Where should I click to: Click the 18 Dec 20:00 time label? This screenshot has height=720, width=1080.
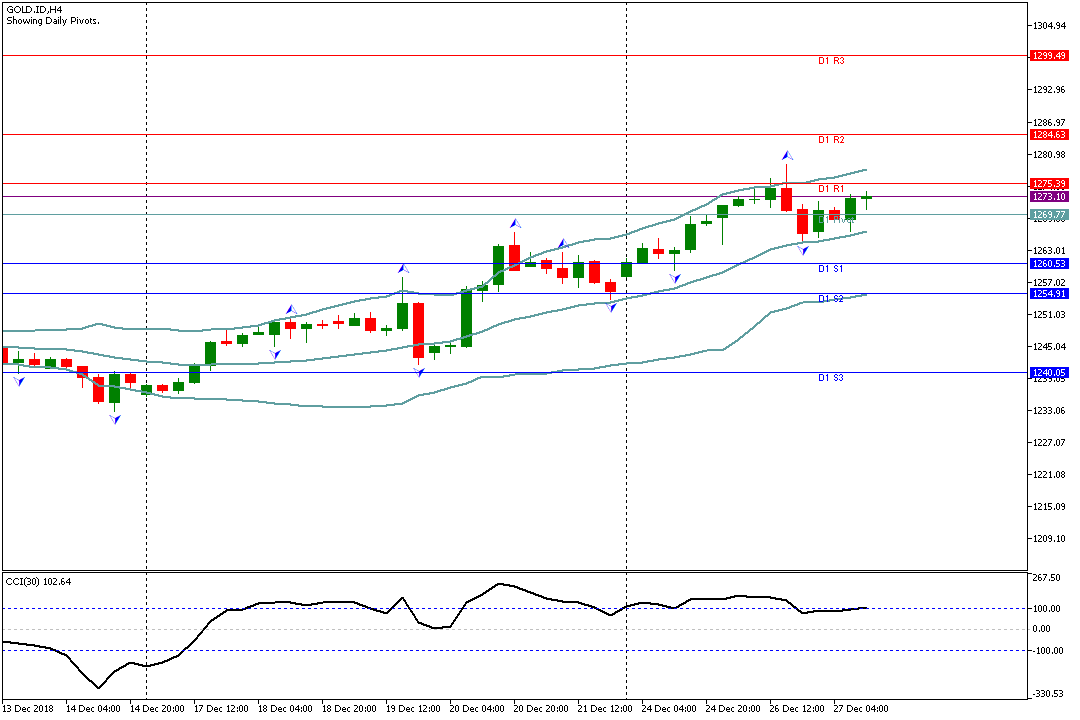pyautogui.click(x=349, y=709)
